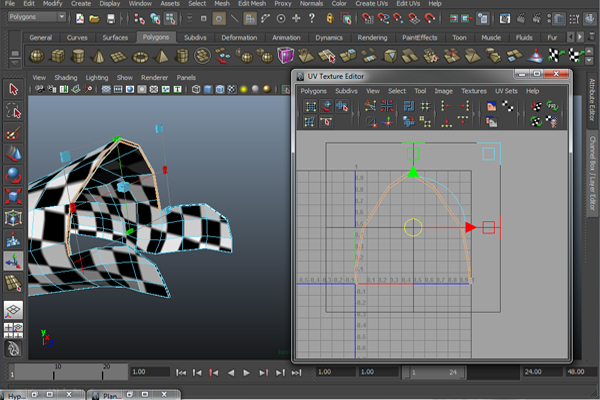
Task: Toggle use all lights yellow sphere
Action: pyautogui.click(x=244, y=89)
